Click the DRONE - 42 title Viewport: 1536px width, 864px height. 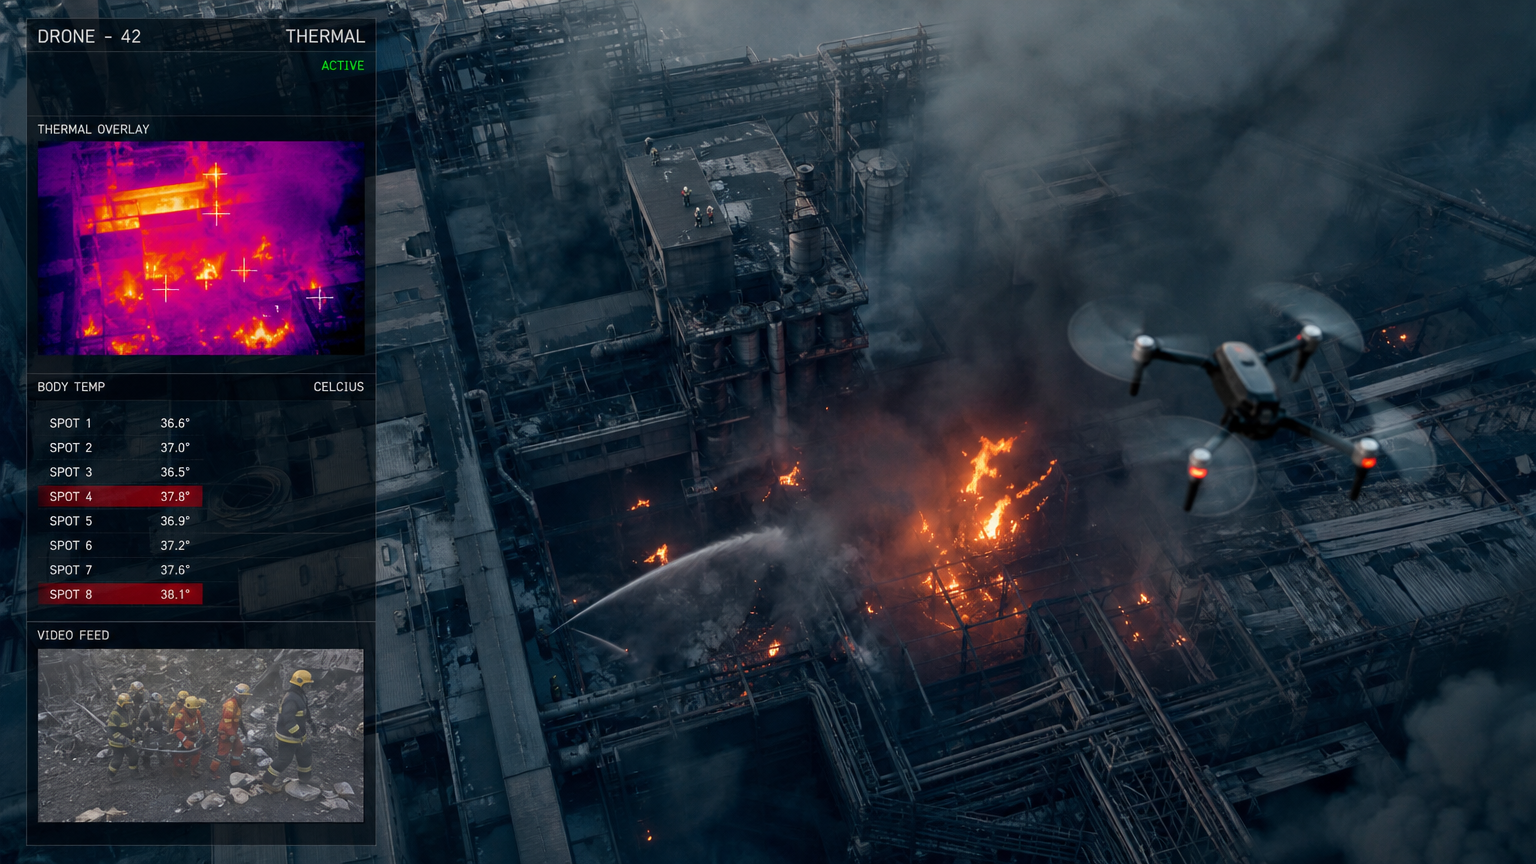[89, 36]
